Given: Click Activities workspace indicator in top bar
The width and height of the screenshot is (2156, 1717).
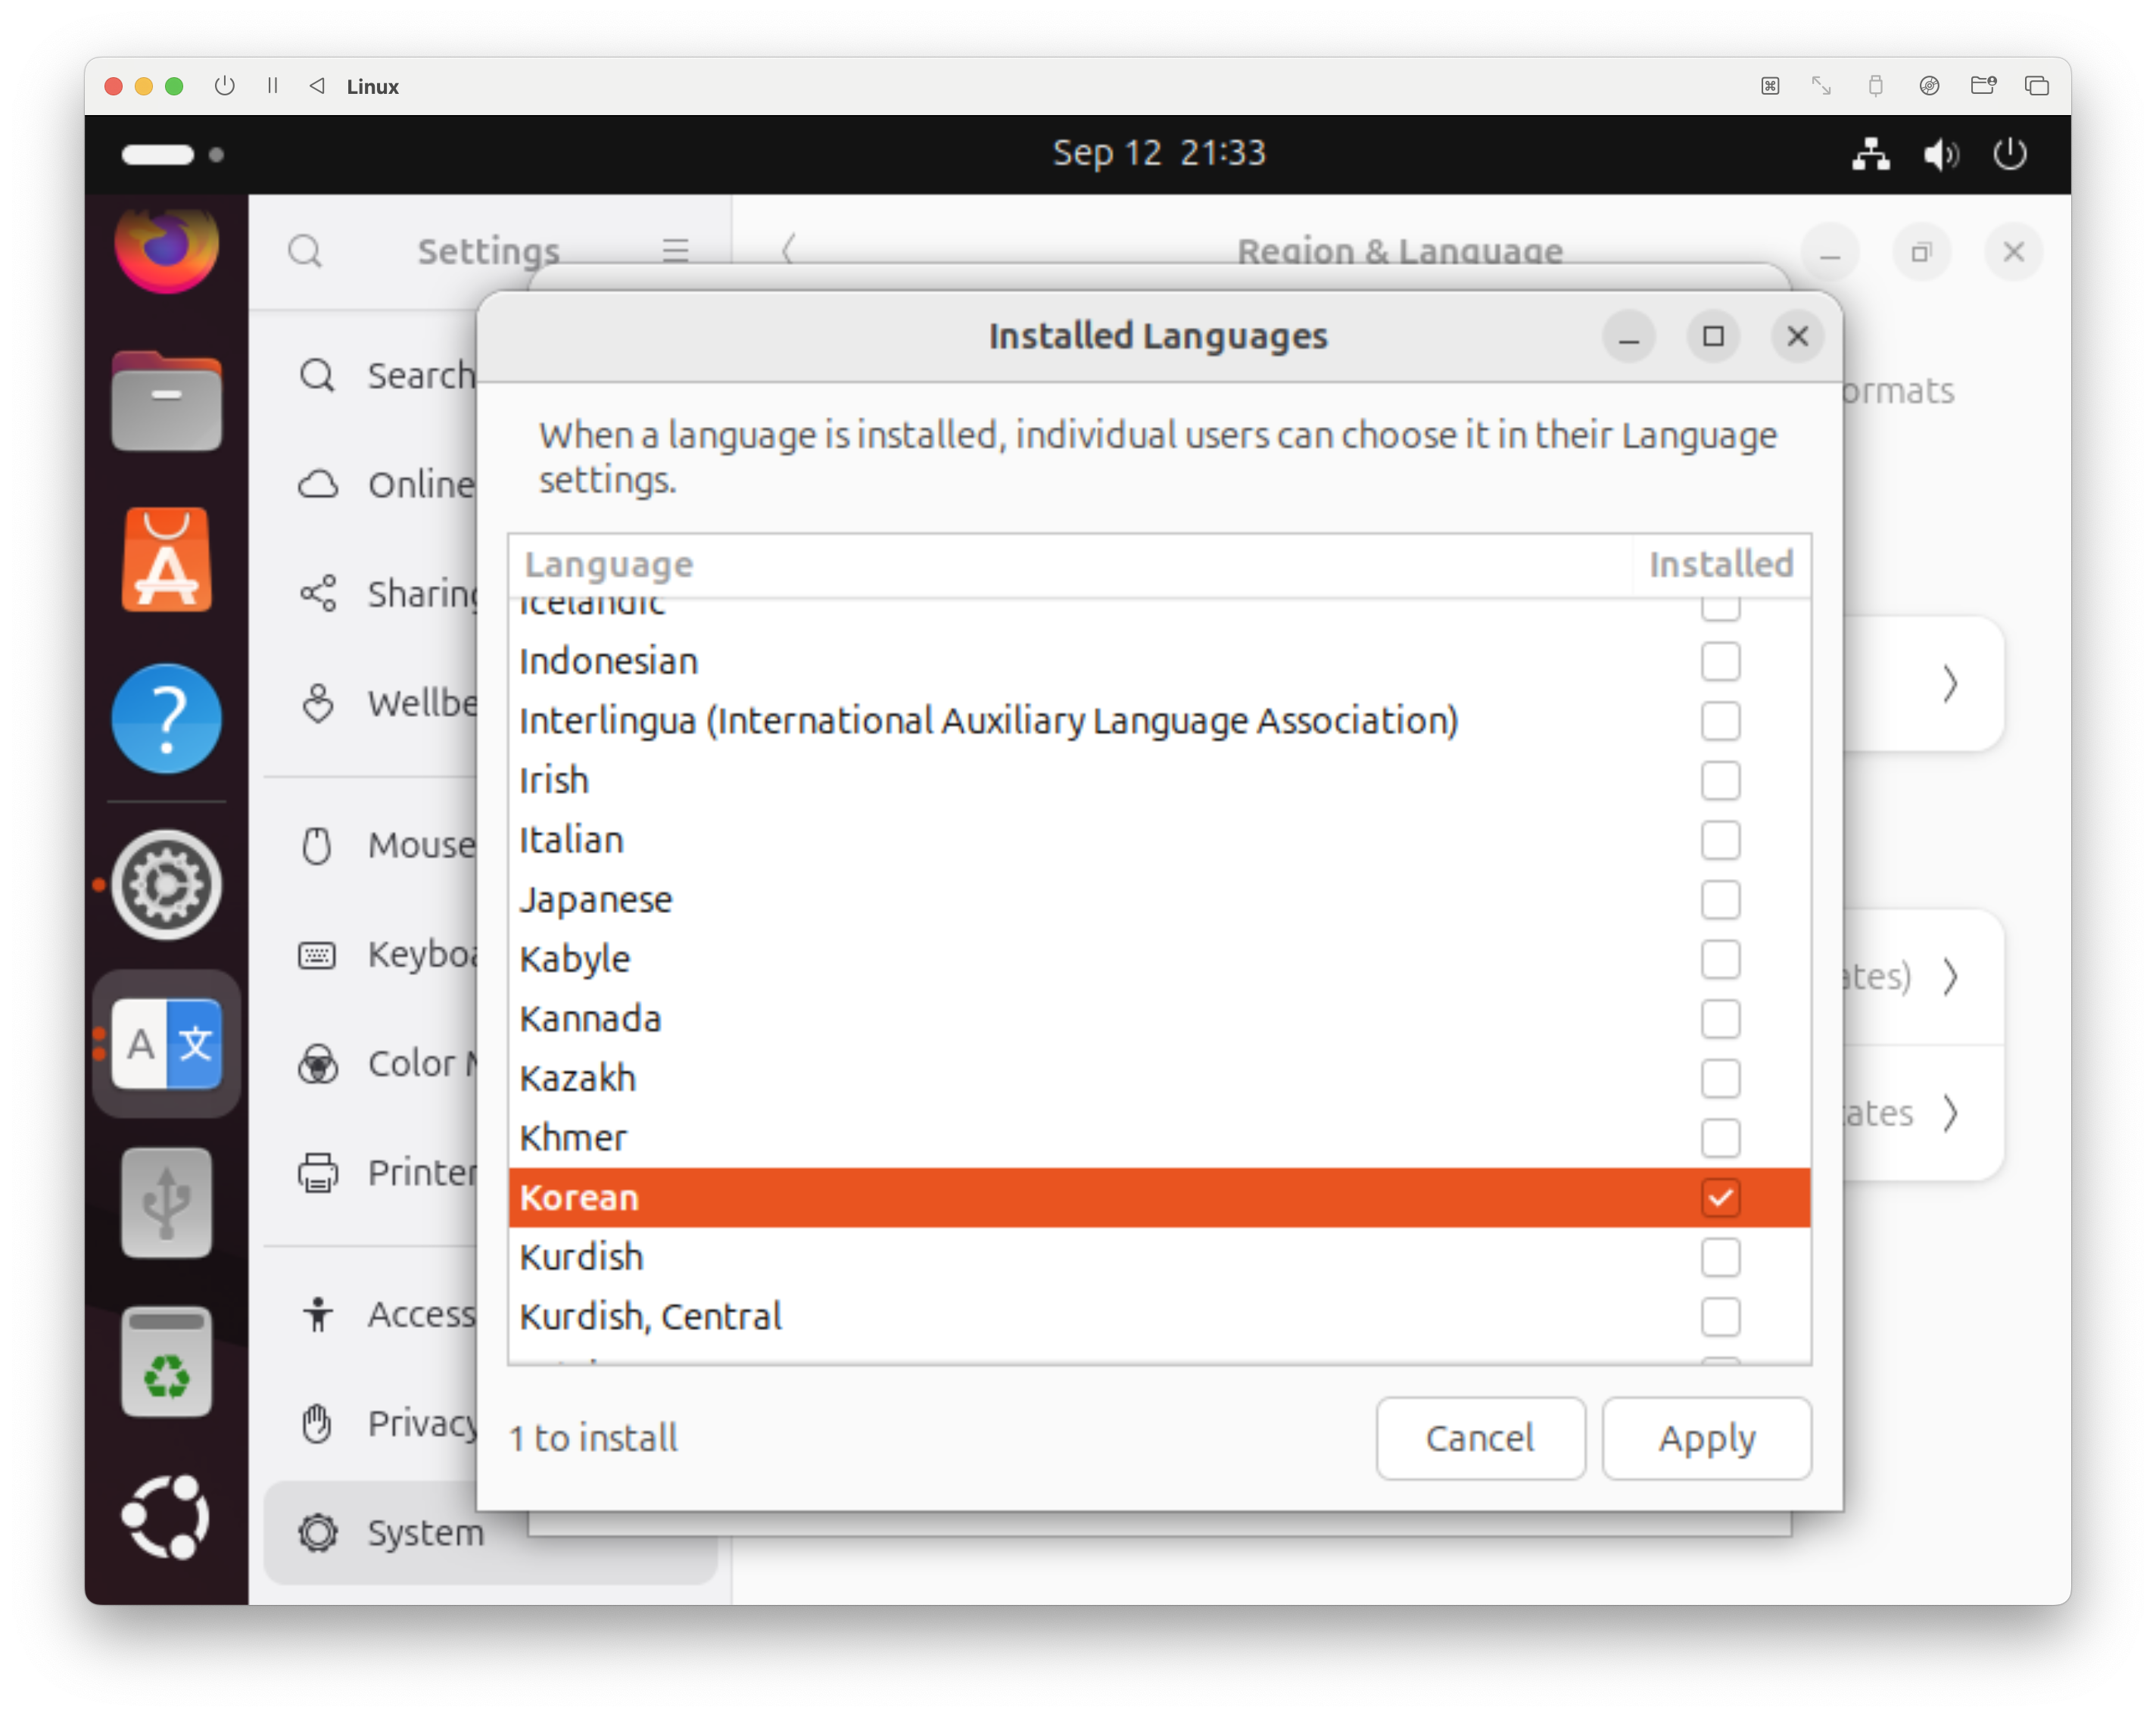Looking at the screenshot, I should pos(172,154).
